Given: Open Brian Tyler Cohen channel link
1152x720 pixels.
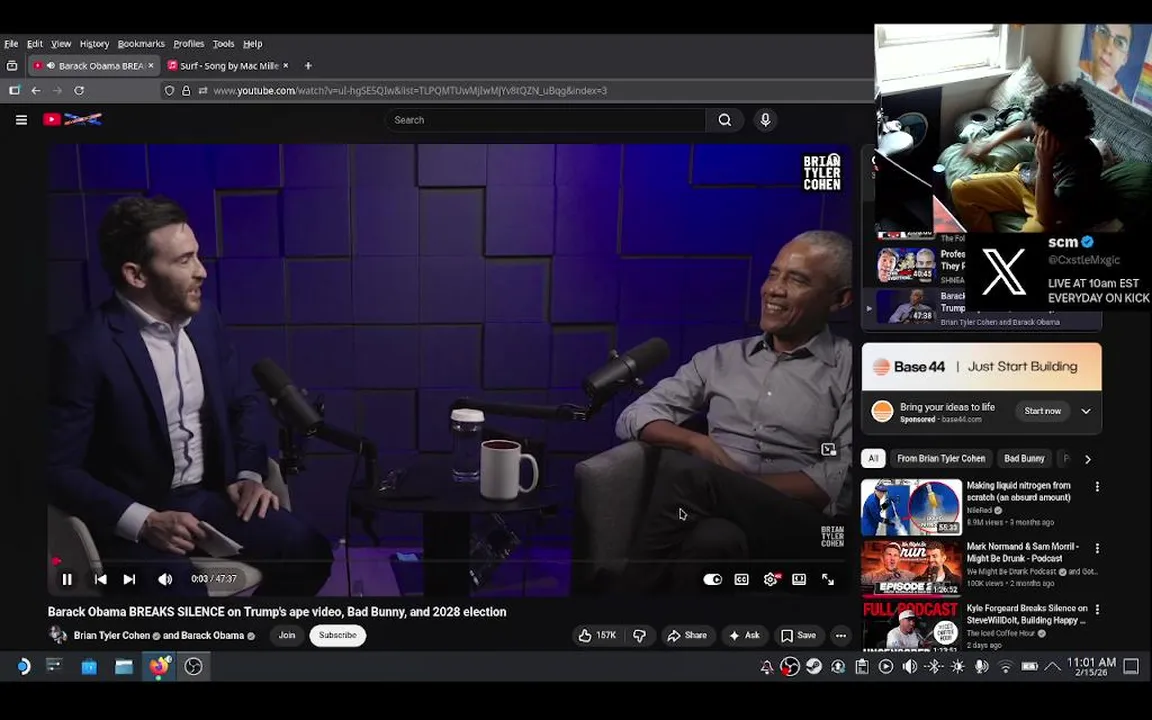Looking at the screenshot, I should coord(112,636).
